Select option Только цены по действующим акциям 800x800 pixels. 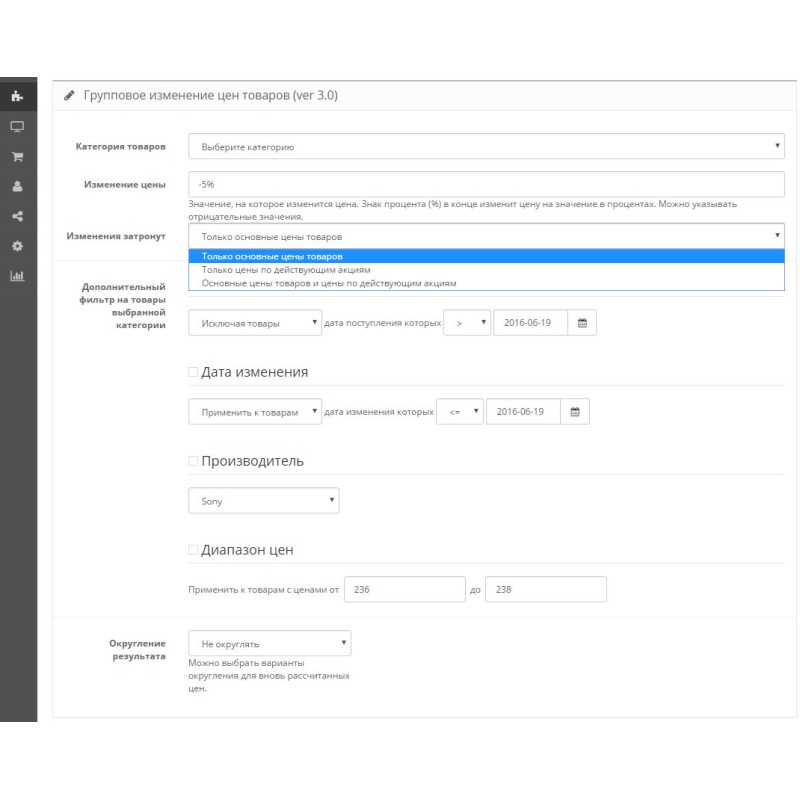(x=286, y=270)
